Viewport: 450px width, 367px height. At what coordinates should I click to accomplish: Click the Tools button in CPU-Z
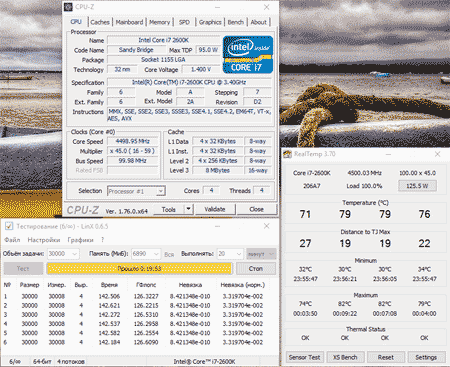[169, 209]
